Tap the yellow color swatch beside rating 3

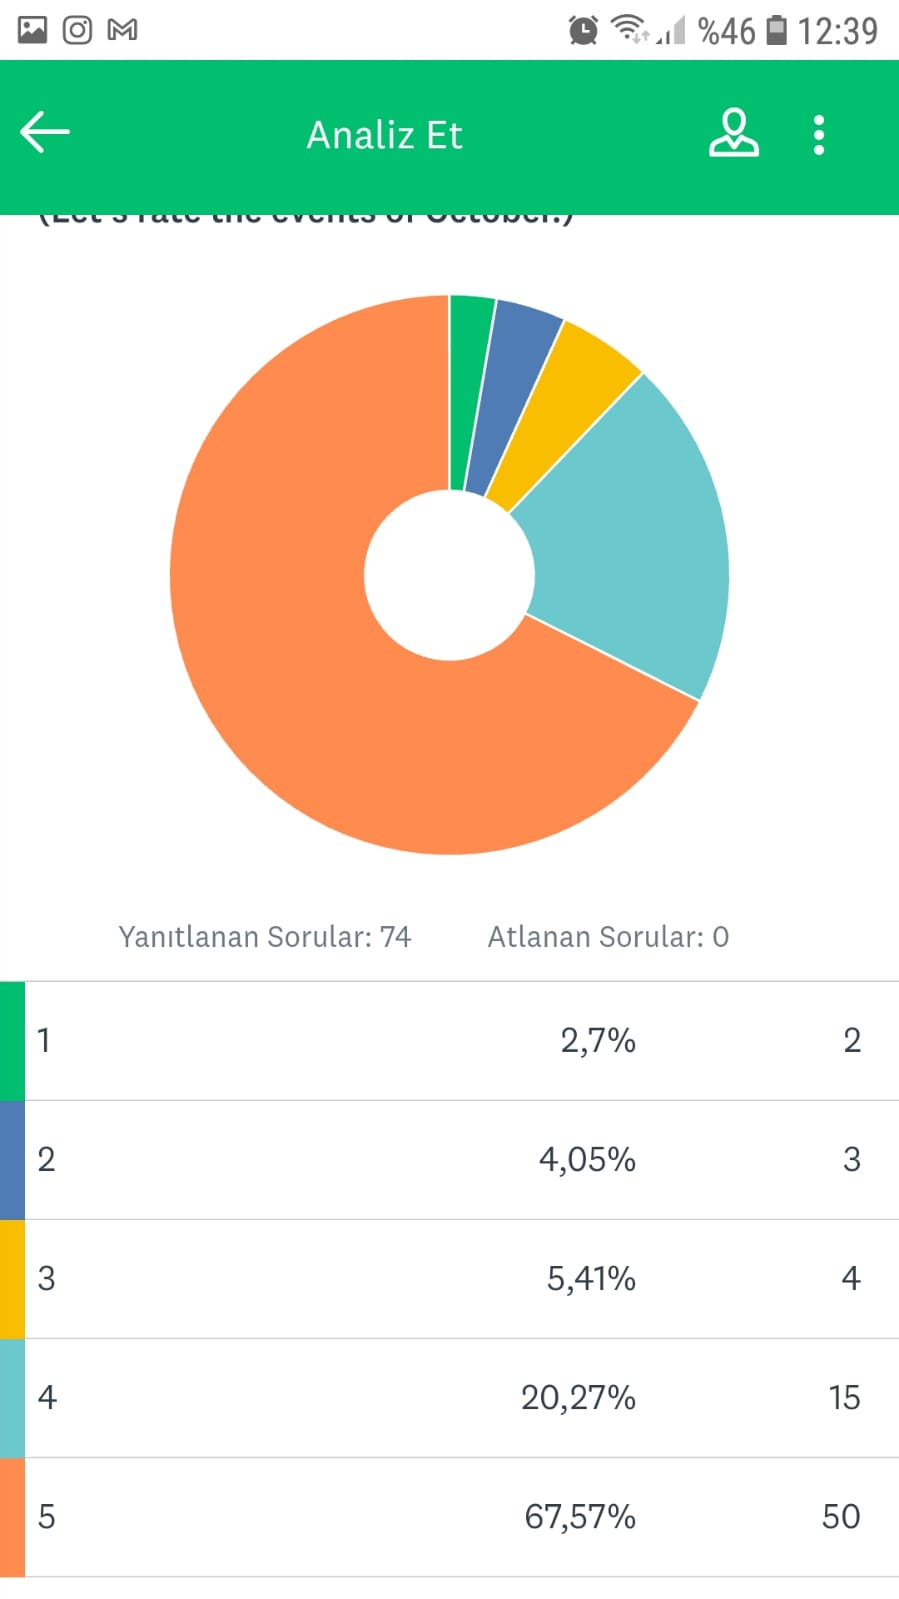tap(10, 1279)
